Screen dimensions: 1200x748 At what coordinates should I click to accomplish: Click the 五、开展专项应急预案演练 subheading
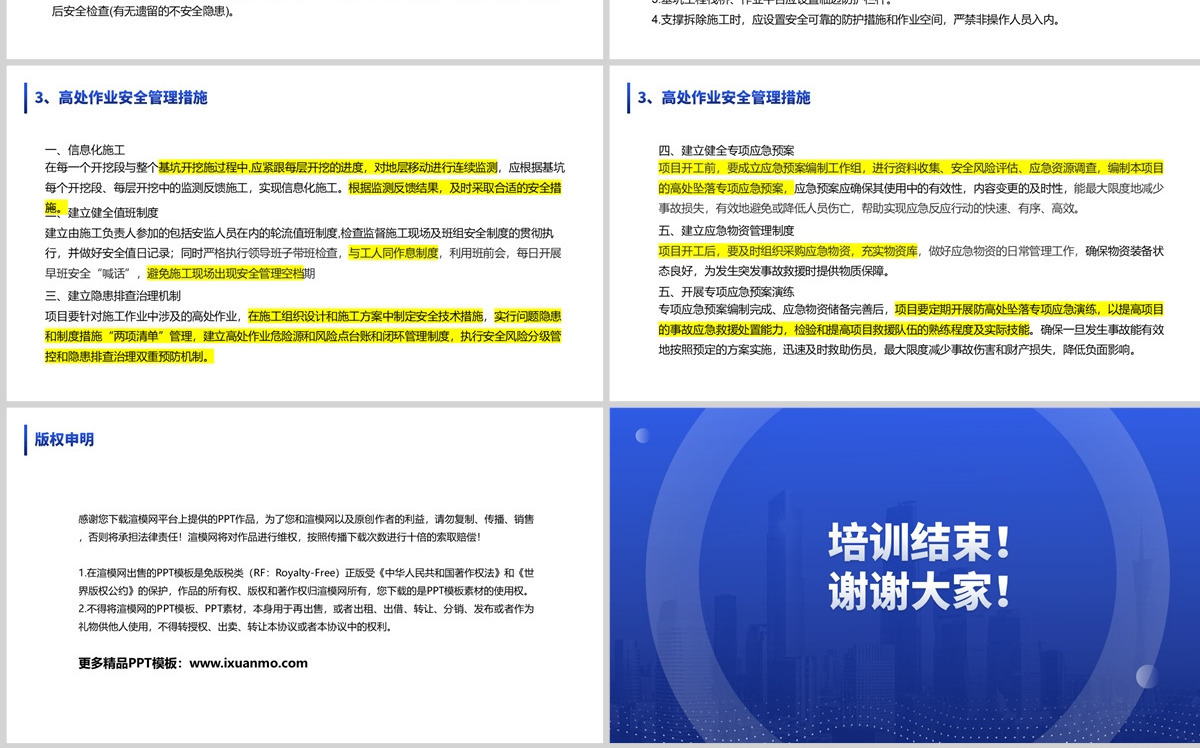click(726, 291)
